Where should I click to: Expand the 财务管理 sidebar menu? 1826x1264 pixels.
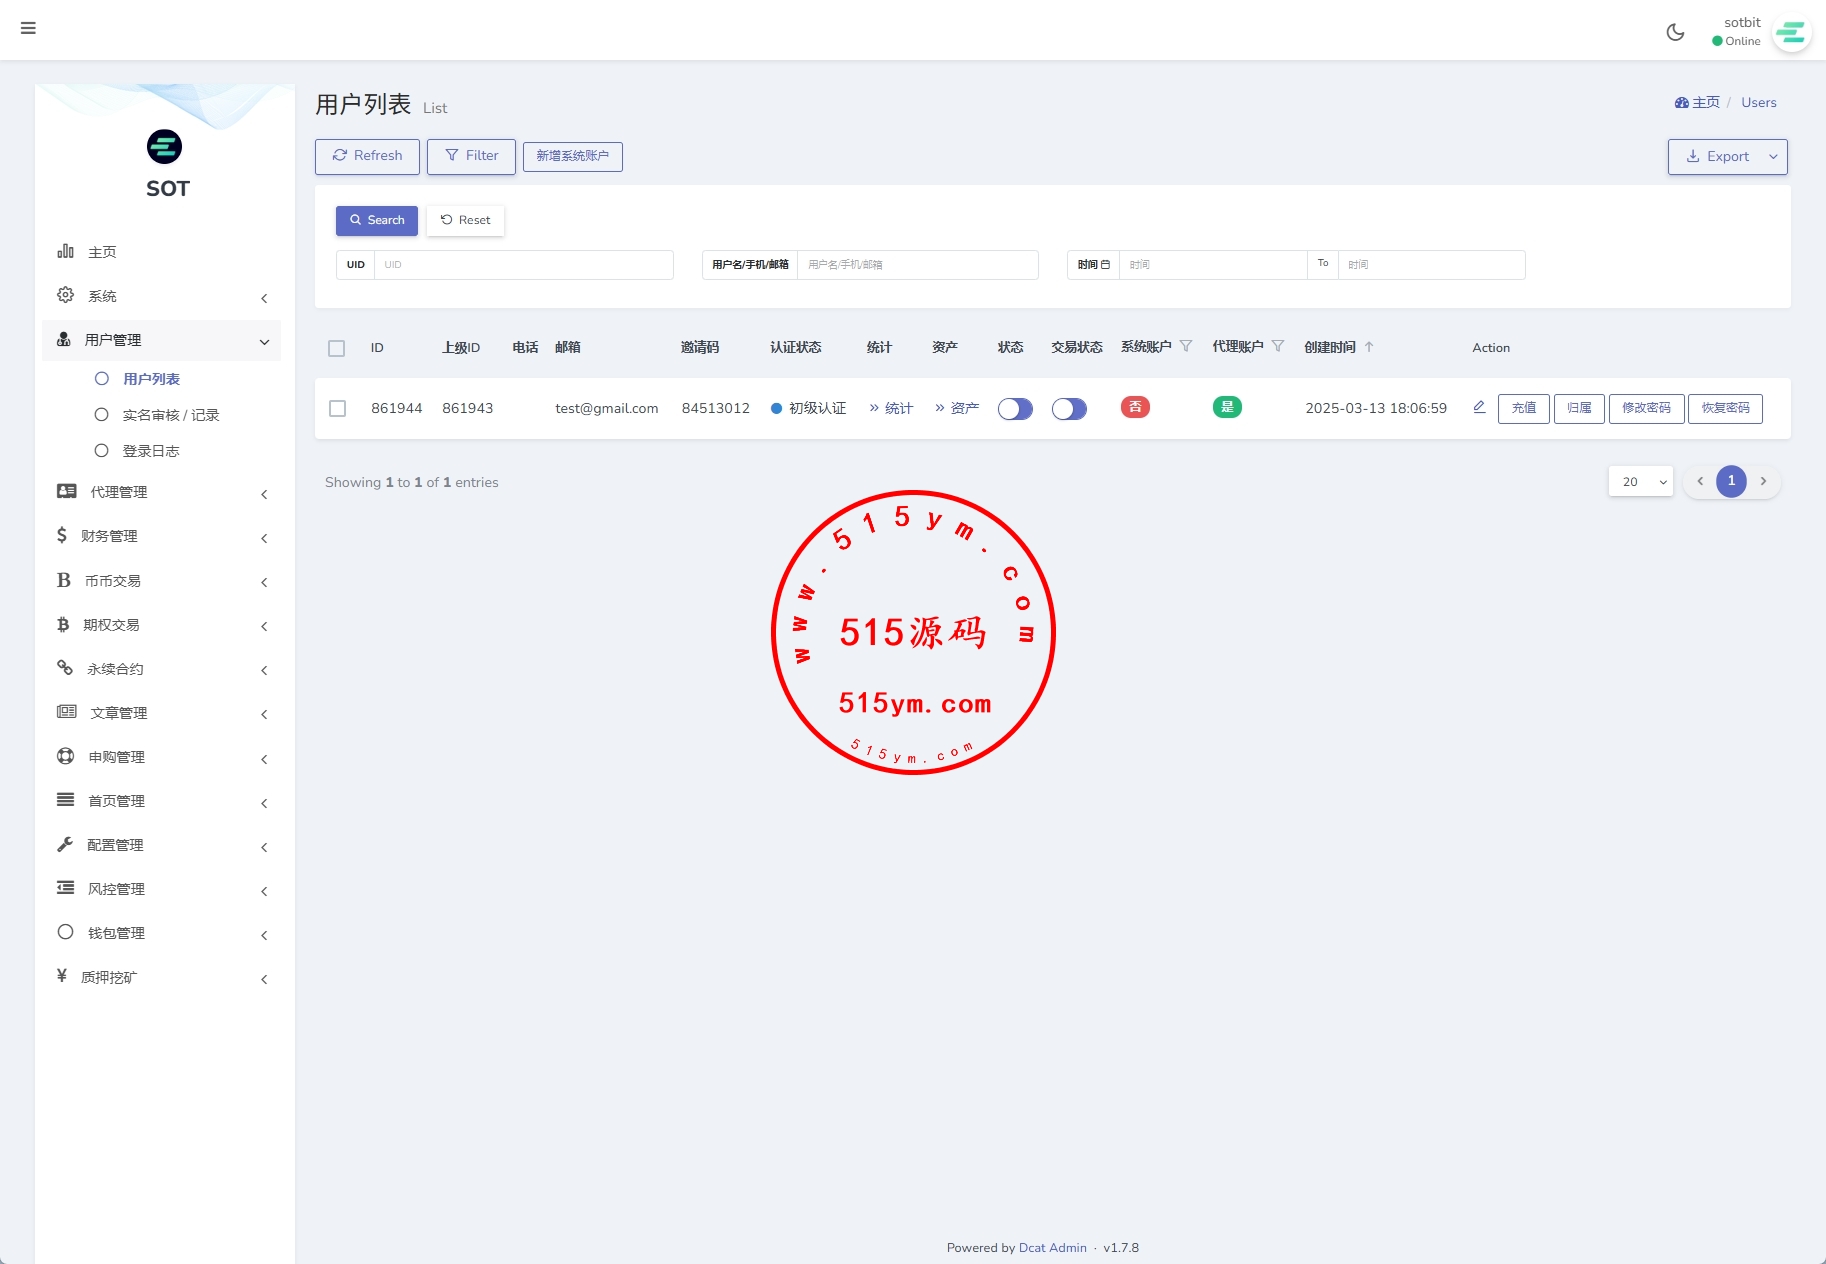[x=162, y=536]
